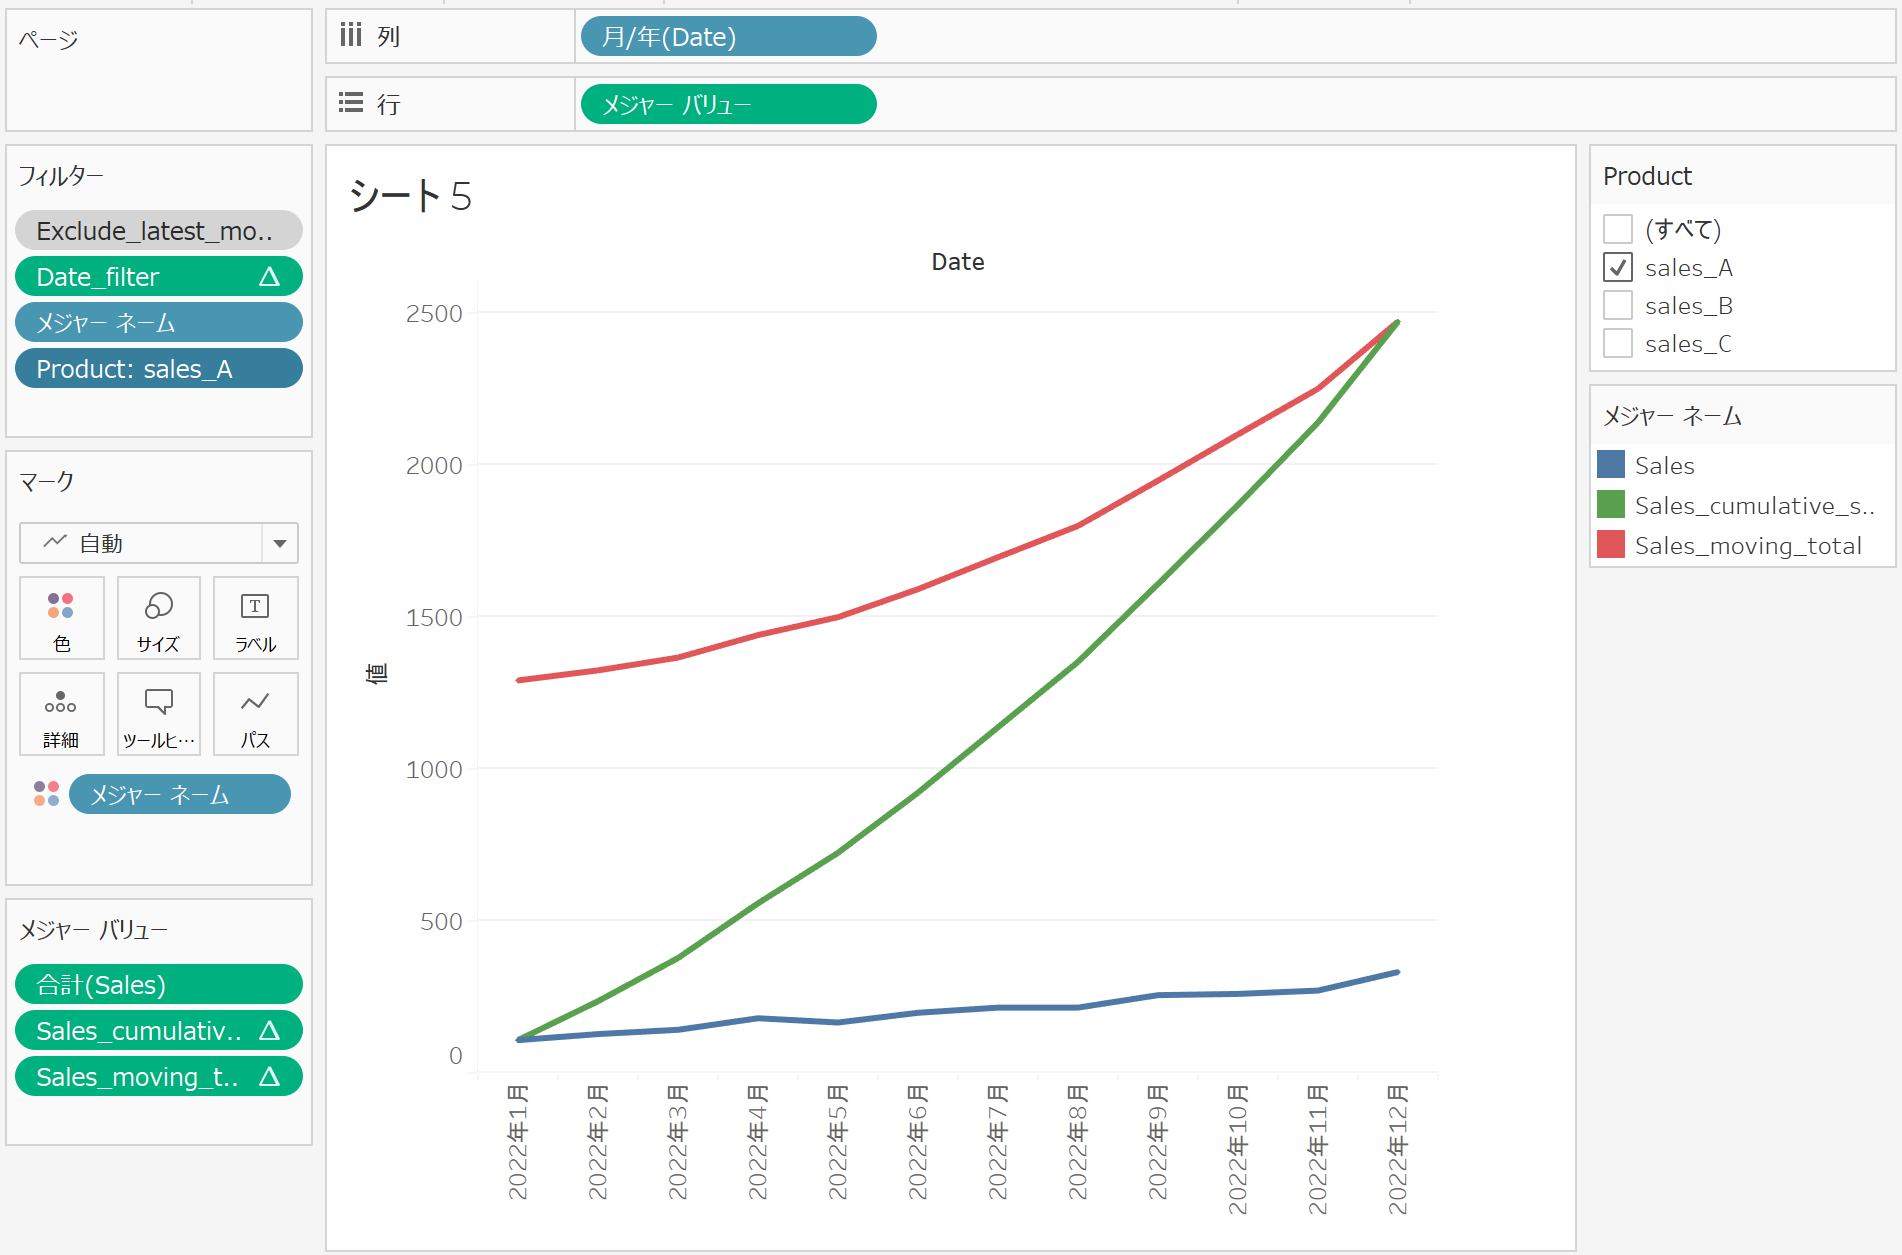Open the 色 (Color) mark property
The height and width of the screenshot is (1255, 1902).
[61, 618]
